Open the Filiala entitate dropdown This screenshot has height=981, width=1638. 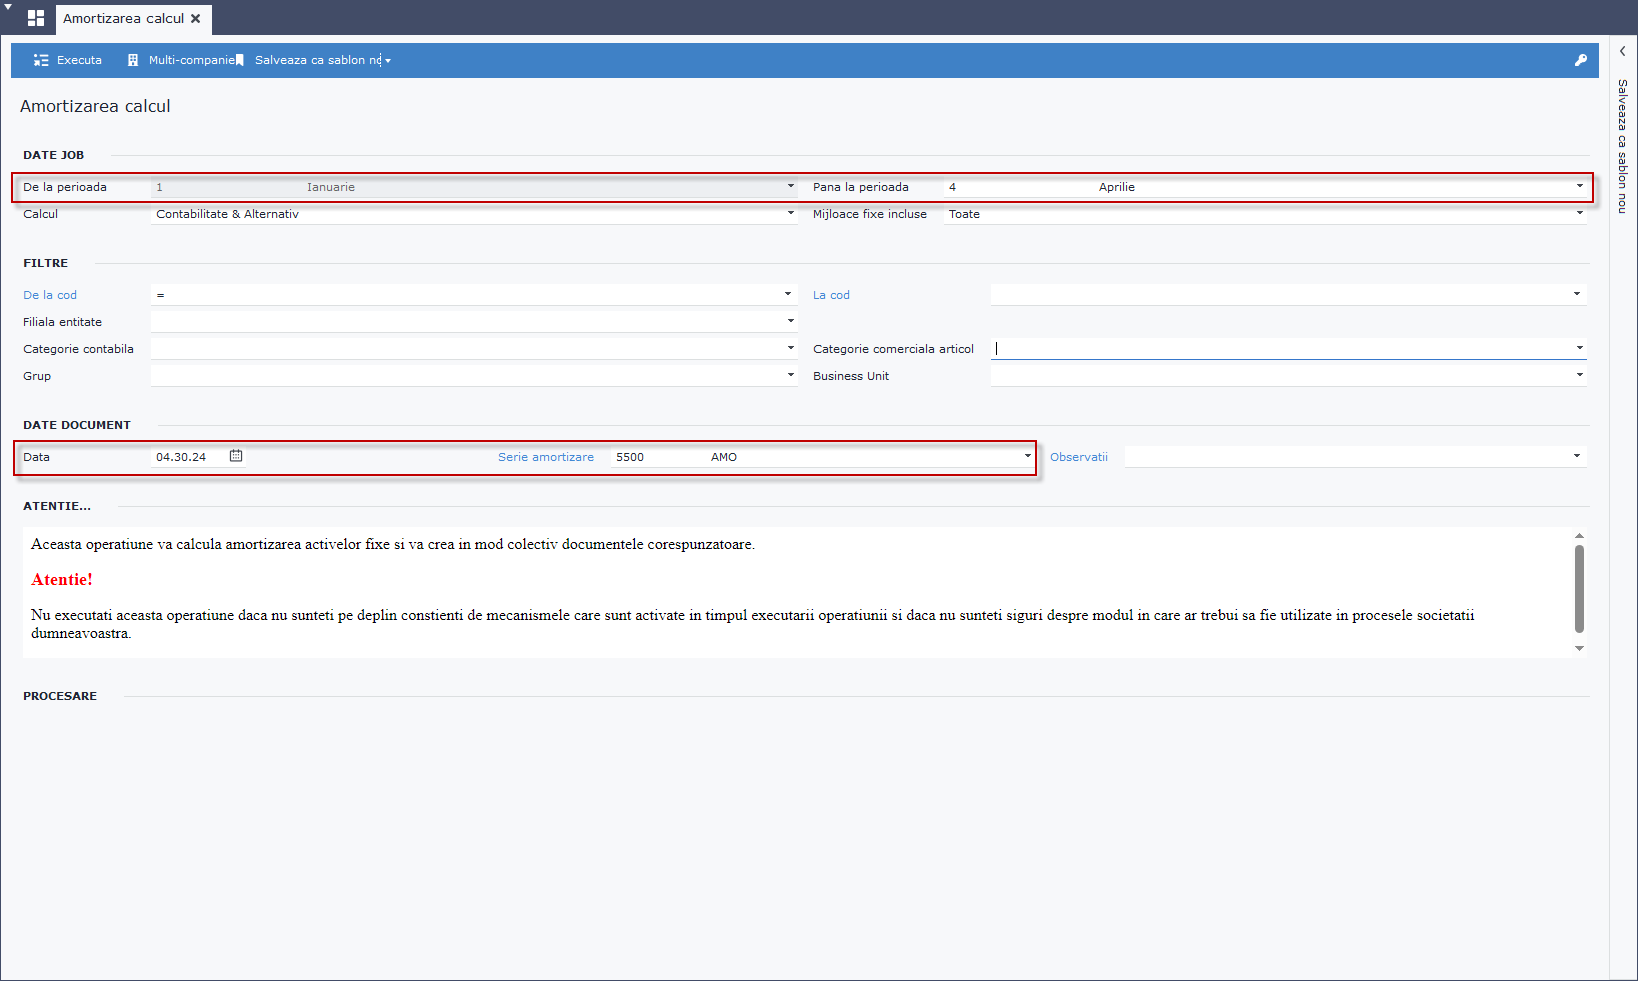coord(790,321)
